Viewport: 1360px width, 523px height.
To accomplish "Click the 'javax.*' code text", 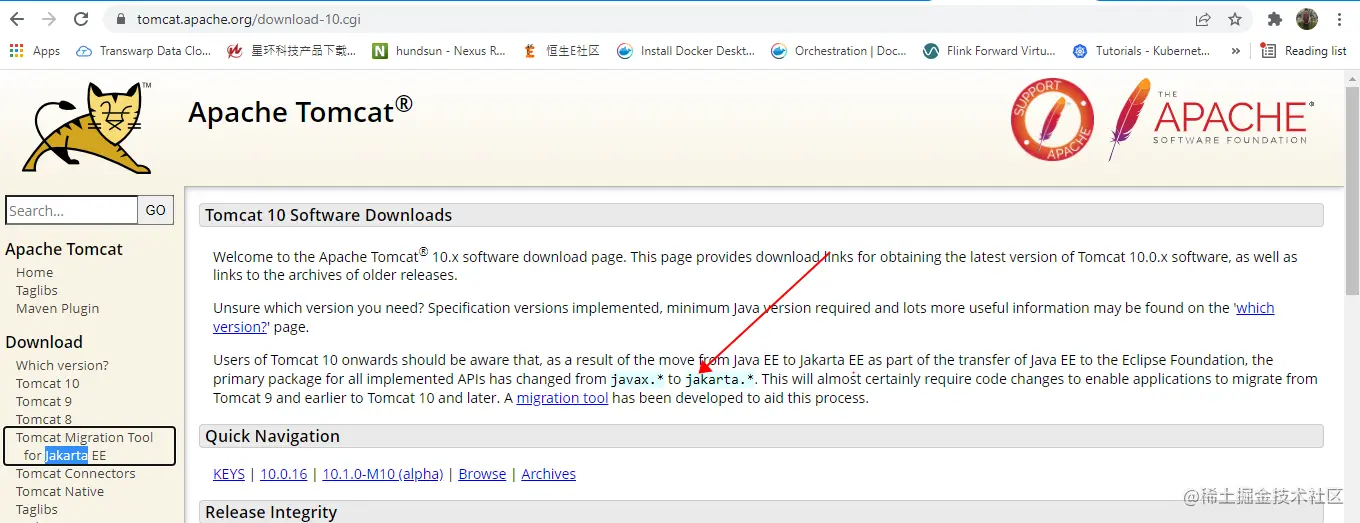I will [x=638, y=380].
